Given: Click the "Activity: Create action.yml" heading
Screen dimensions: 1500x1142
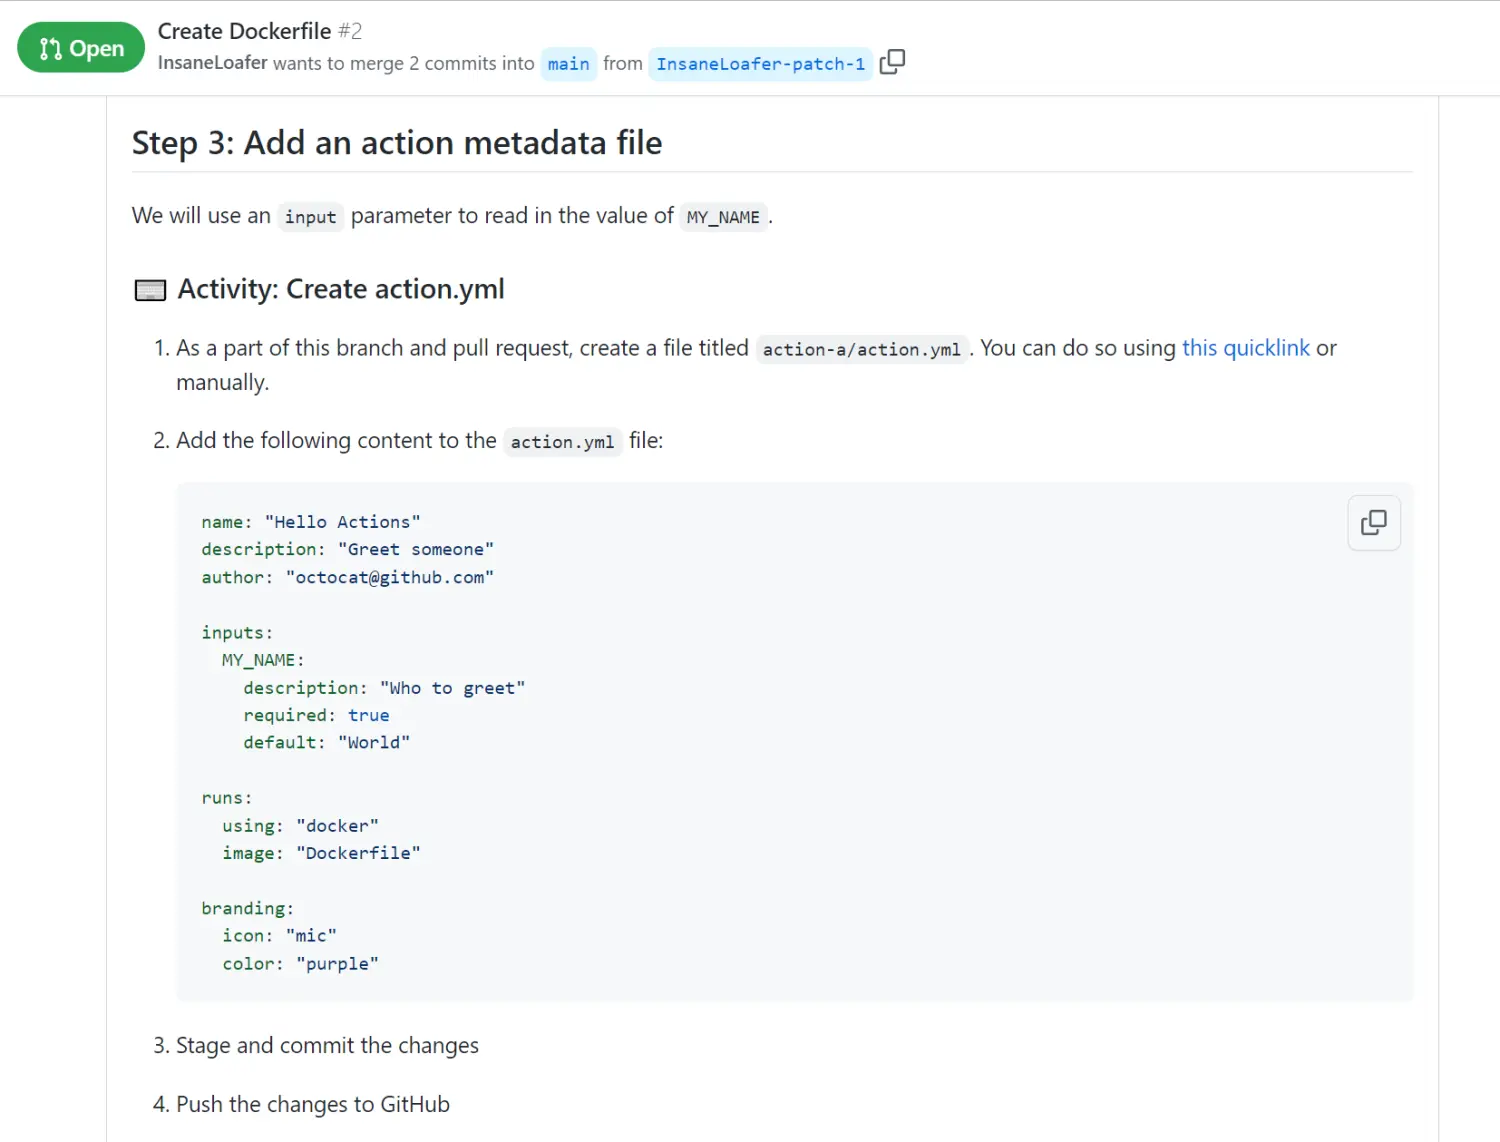Looking at the screenshot, I should (x=340, y=289).
